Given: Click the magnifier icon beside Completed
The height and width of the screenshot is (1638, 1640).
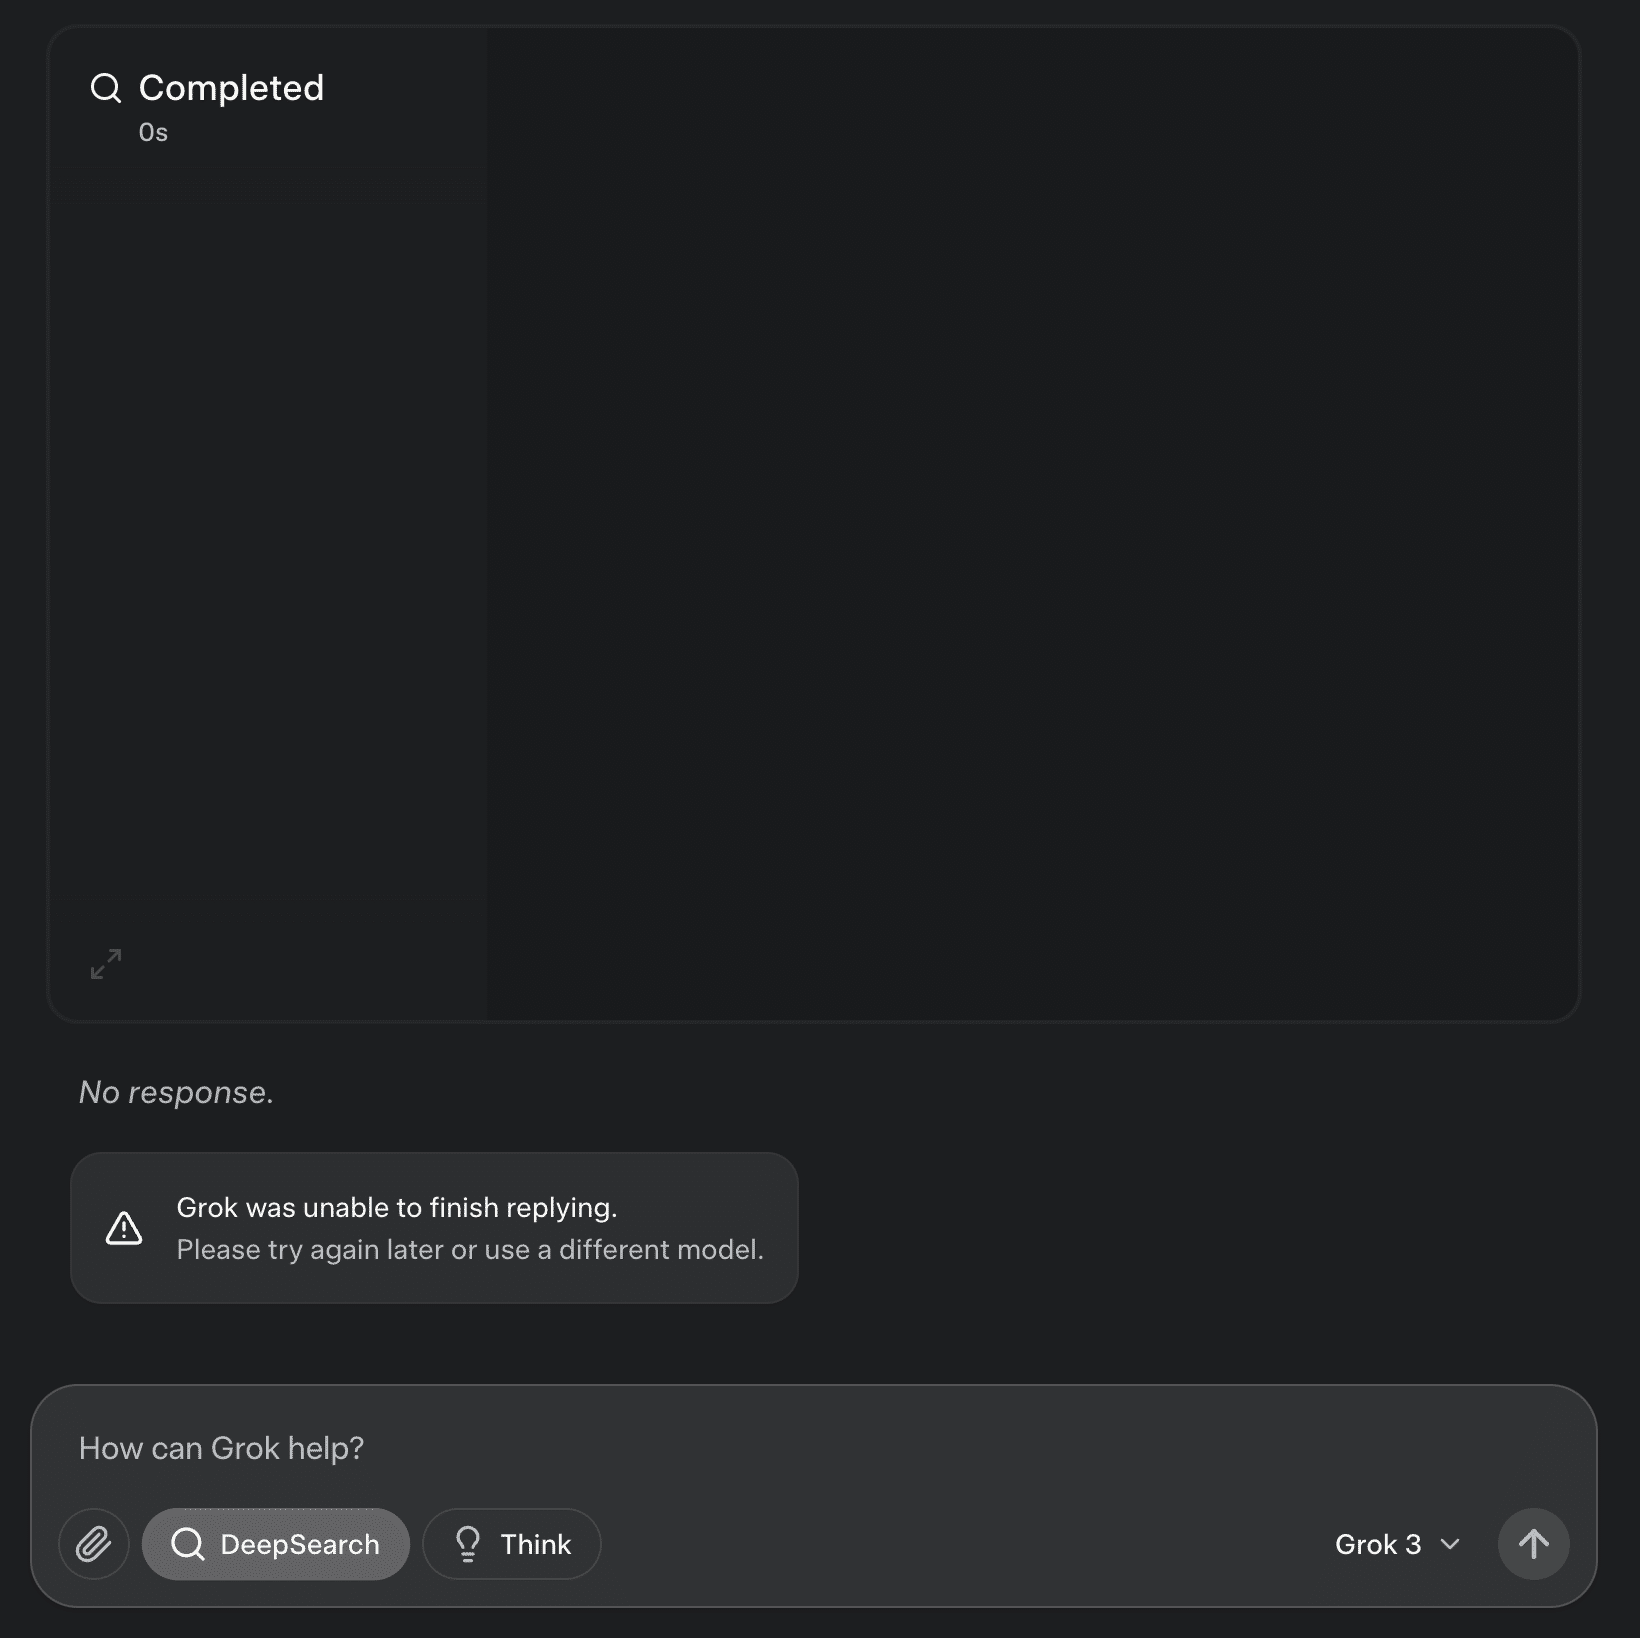Looking at the screenshot, I should 106,88.
